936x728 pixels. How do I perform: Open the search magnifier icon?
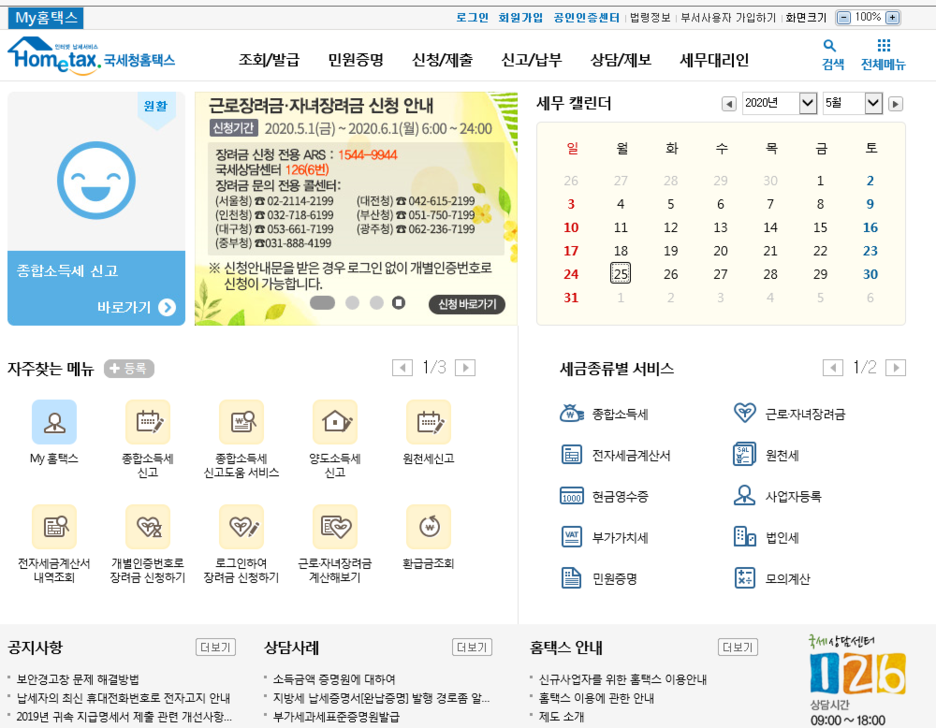pos(830,45)
